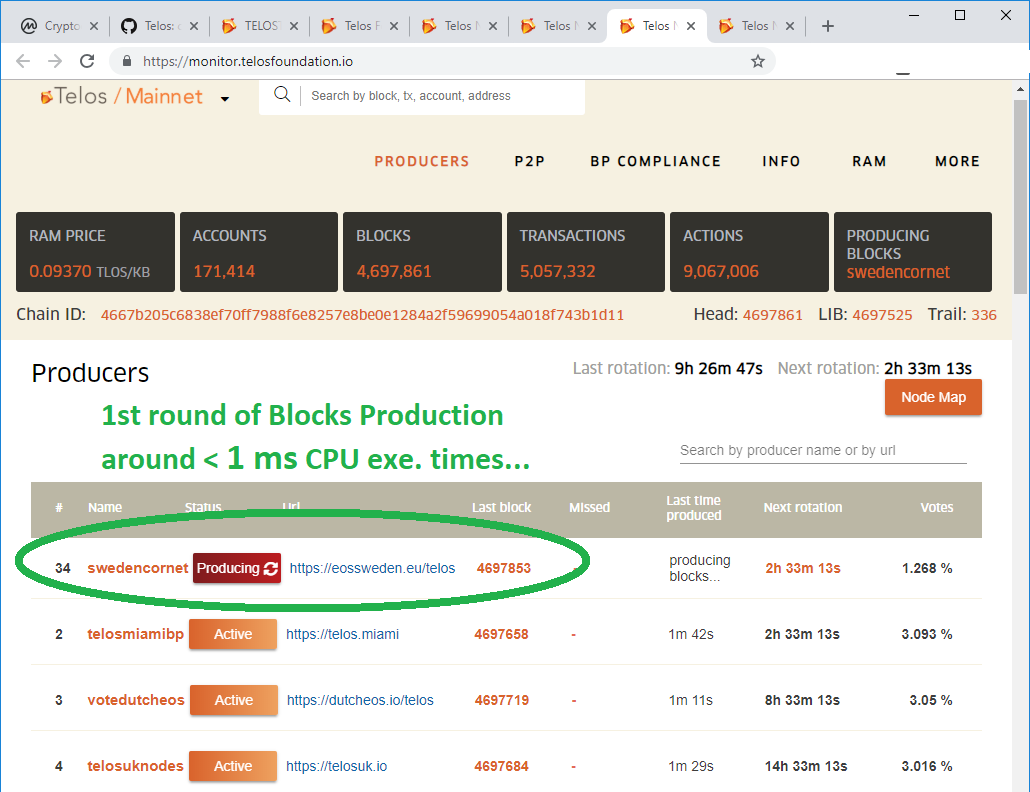
Task: Open the MORE menu
Action: coord(957,162)
